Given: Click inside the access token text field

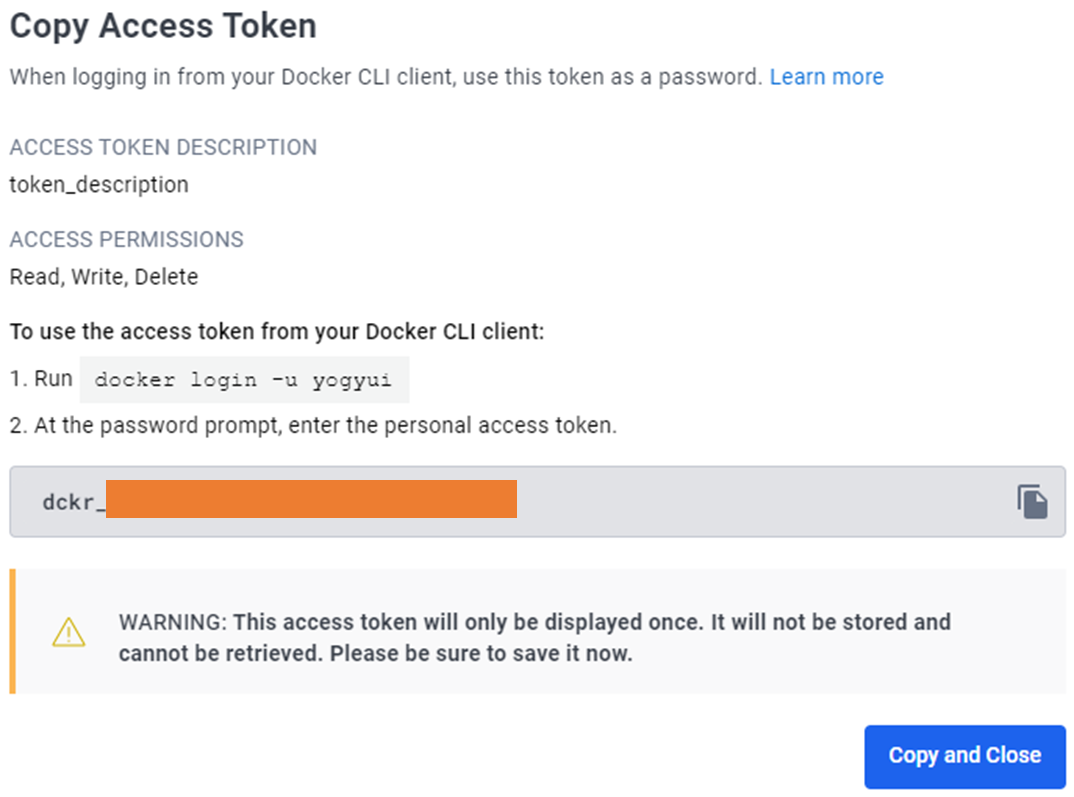Looking at the screenshot, I should coord(760,501).
